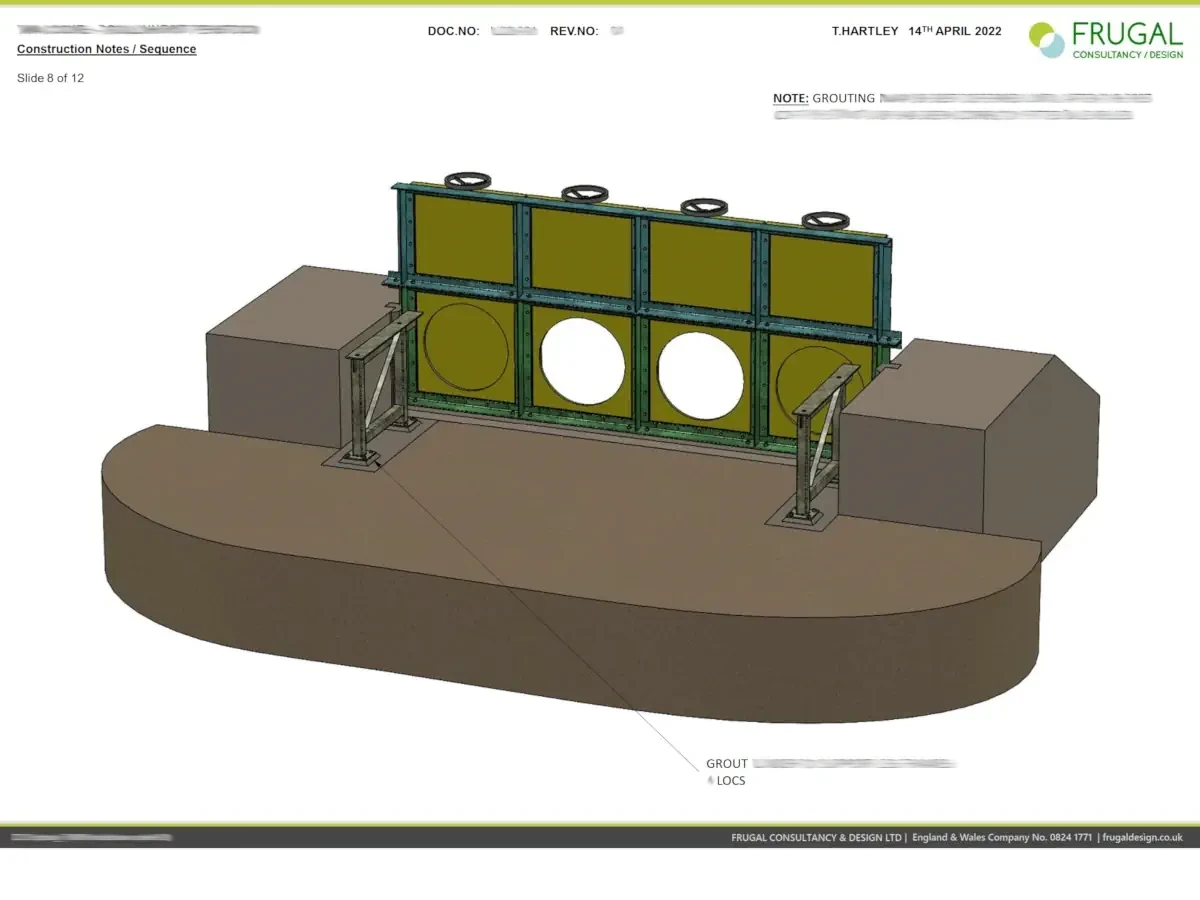Select the leftmost handwheel on the gate
1200x900 pixels.
tap(467, 181)
